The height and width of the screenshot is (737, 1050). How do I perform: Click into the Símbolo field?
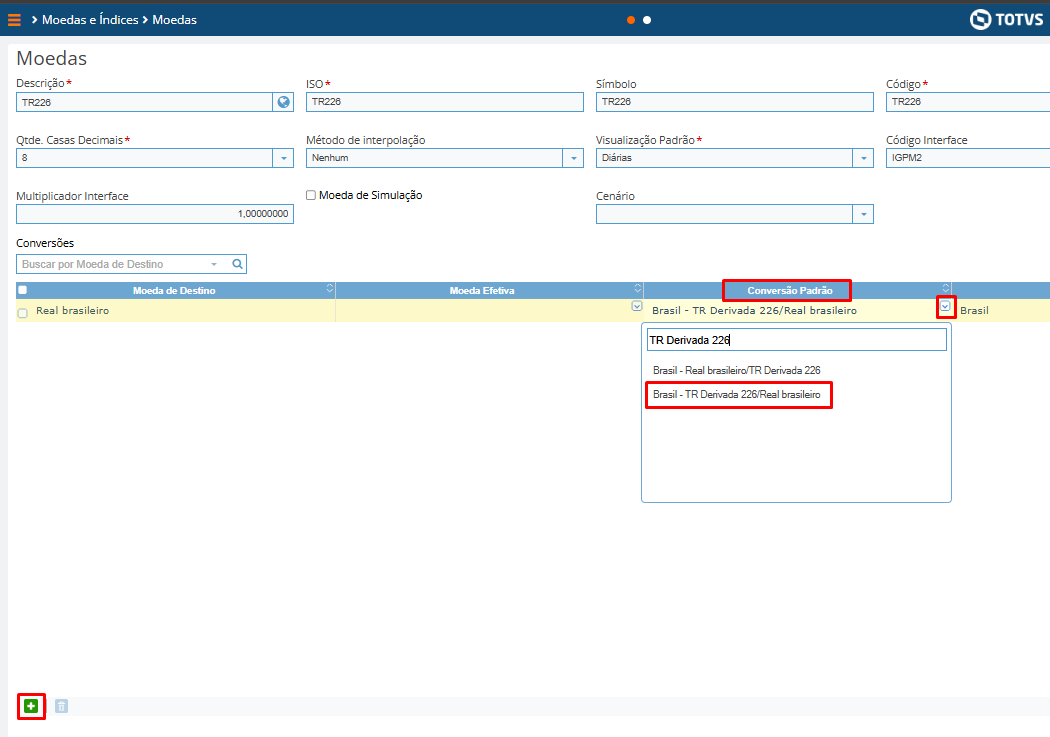click(x=735, y=102)
